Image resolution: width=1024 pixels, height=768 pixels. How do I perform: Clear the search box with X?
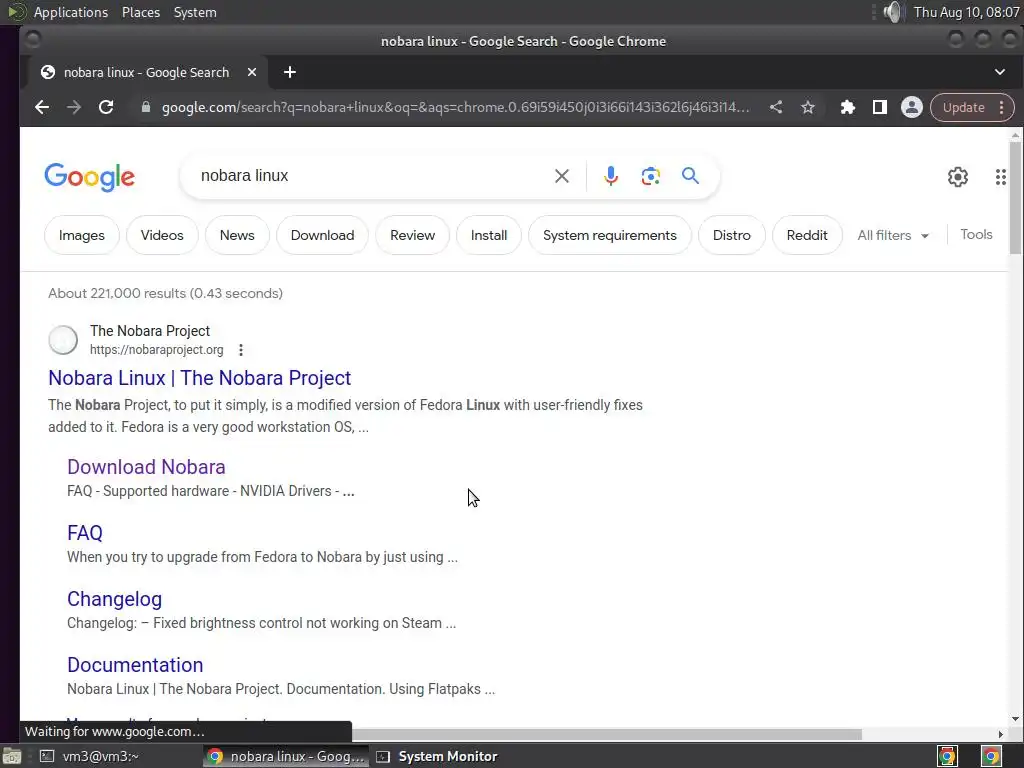(562, 176)
